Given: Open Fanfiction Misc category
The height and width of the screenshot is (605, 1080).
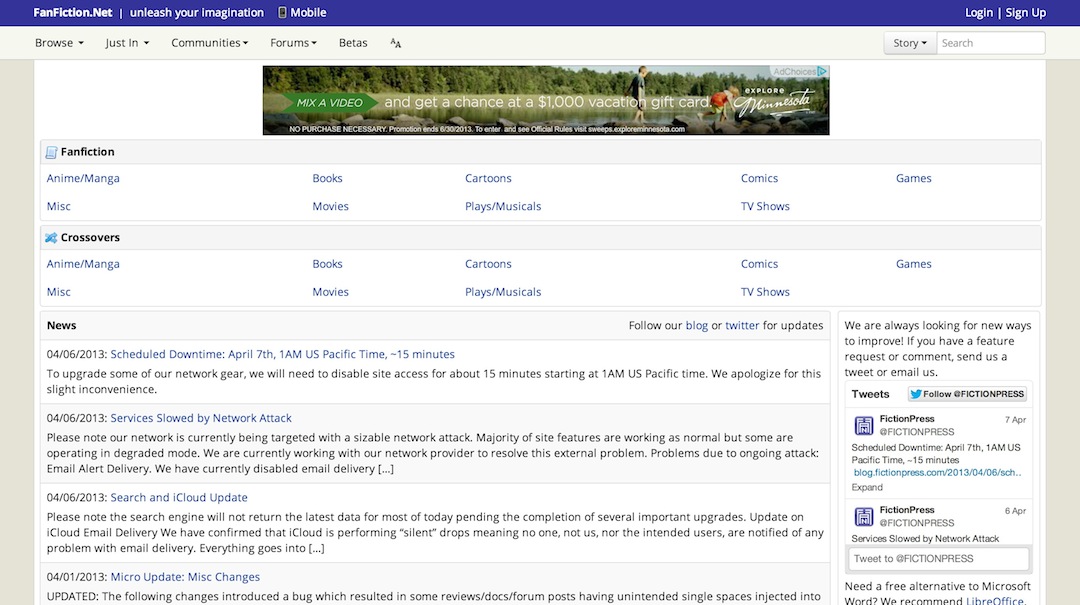Looking at the screenshot, I should point(59,207).
